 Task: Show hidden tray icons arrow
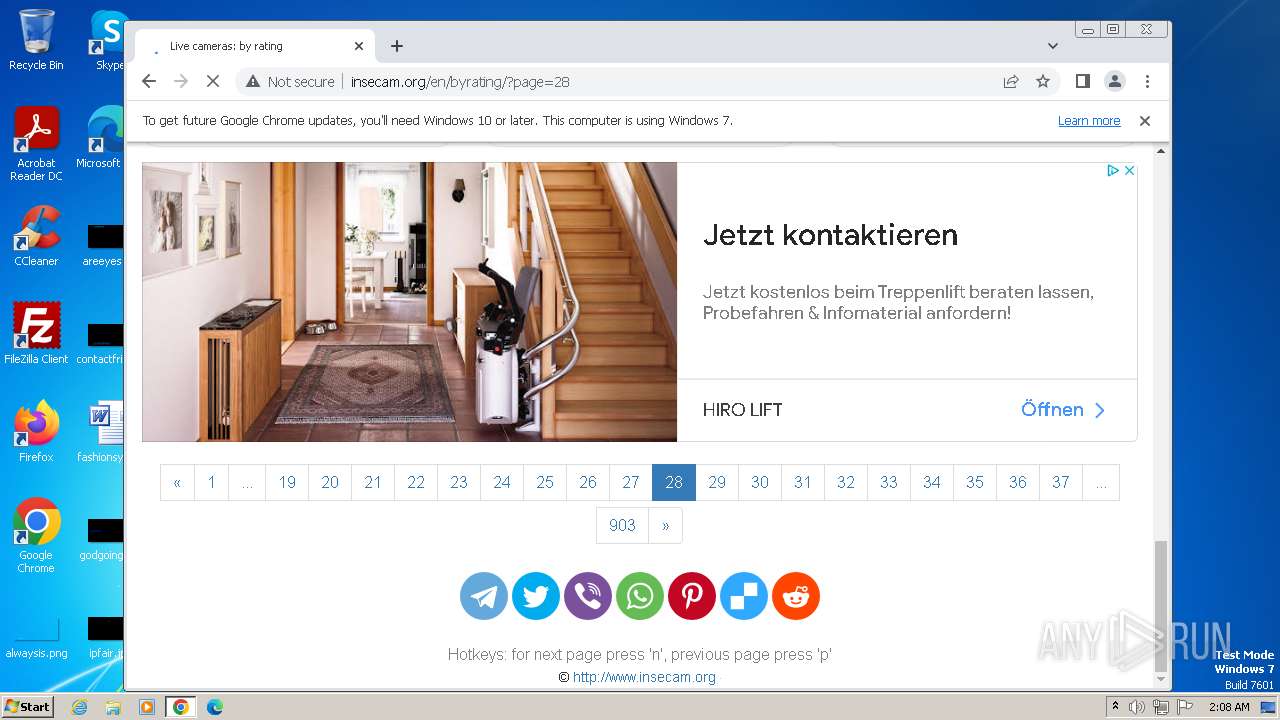pos(1115,707)
